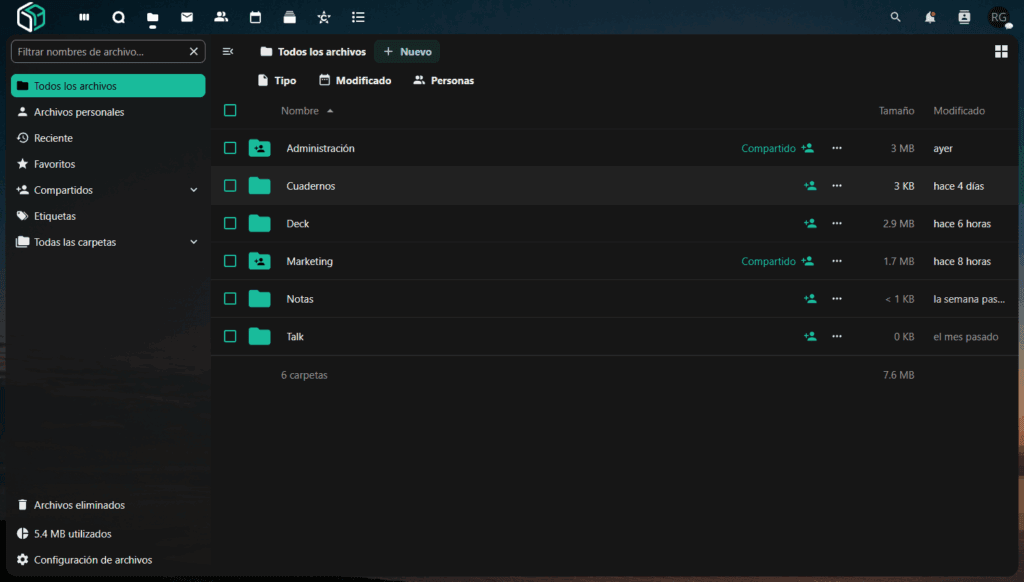The width and height of the screenshot is (1024, 582).
Task: Click share icon for Cuadernos folder
Action: (x=810, y=186)
